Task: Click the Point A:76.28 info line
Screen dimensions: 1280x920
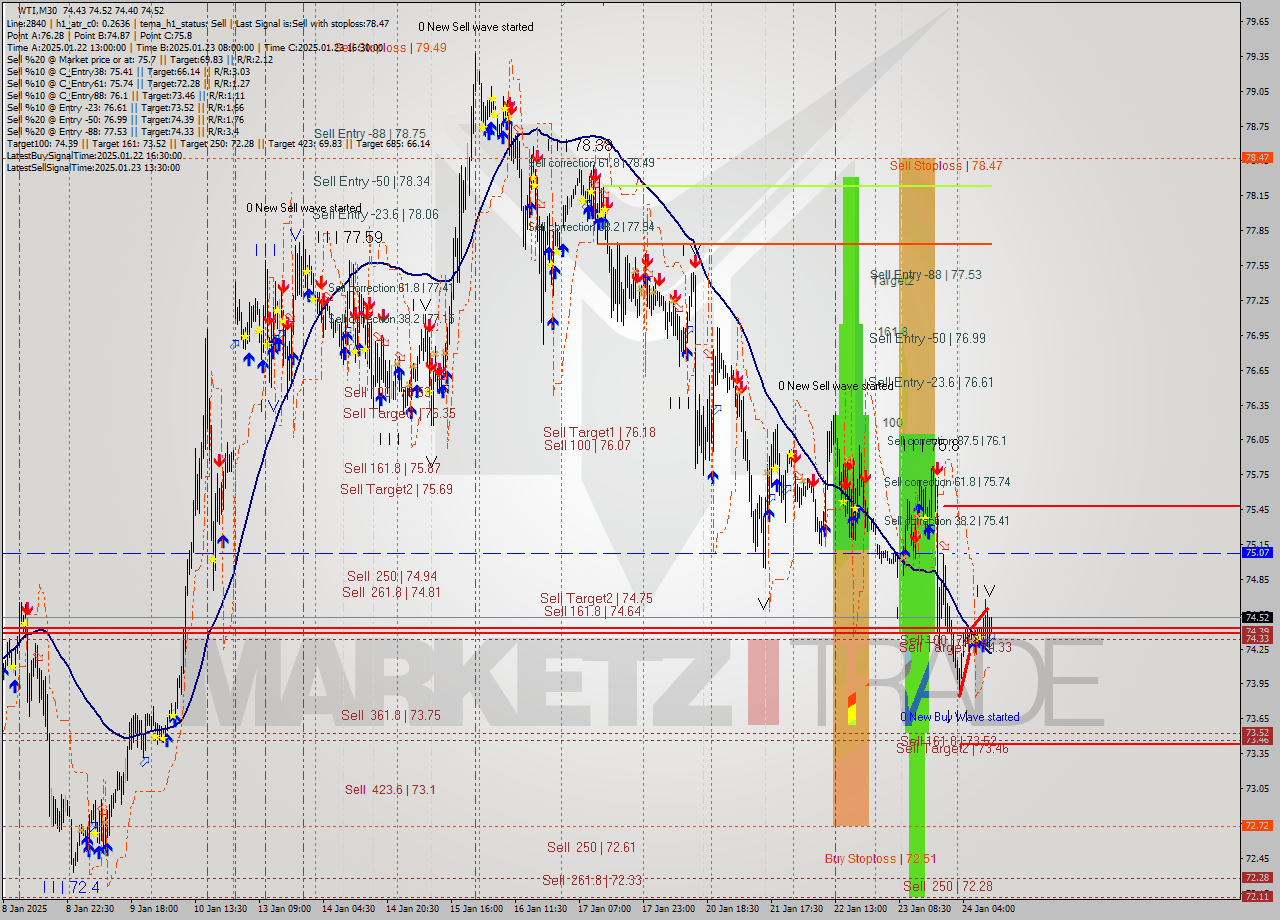Action: [98, 35]
